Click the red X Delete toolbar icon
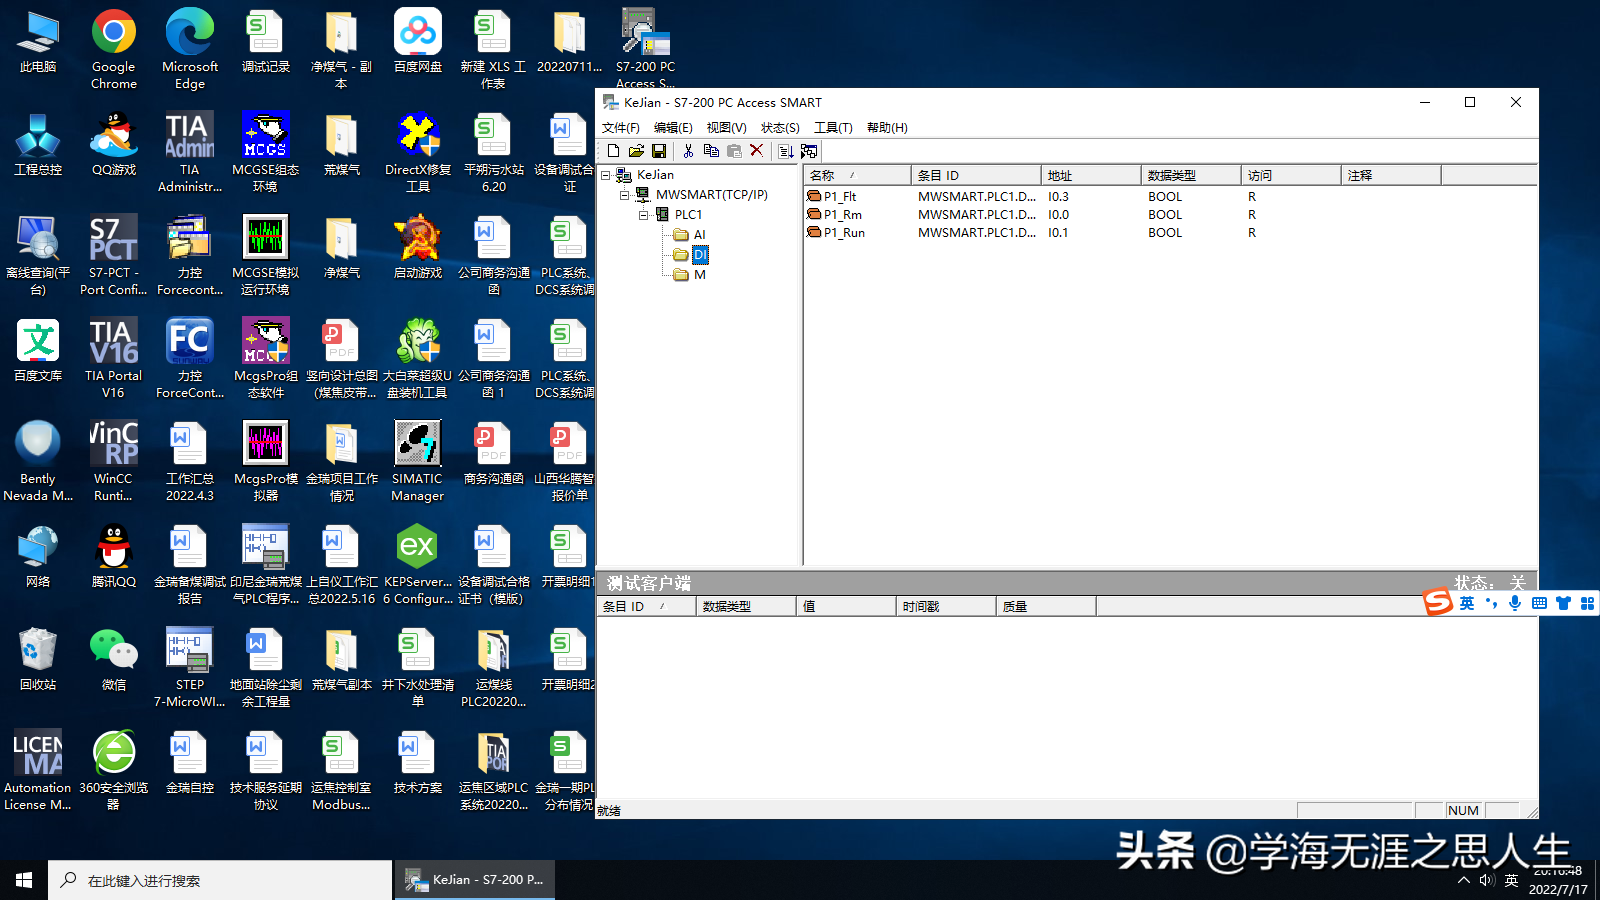Screen dimensions: 1600x900 [757, 151]
